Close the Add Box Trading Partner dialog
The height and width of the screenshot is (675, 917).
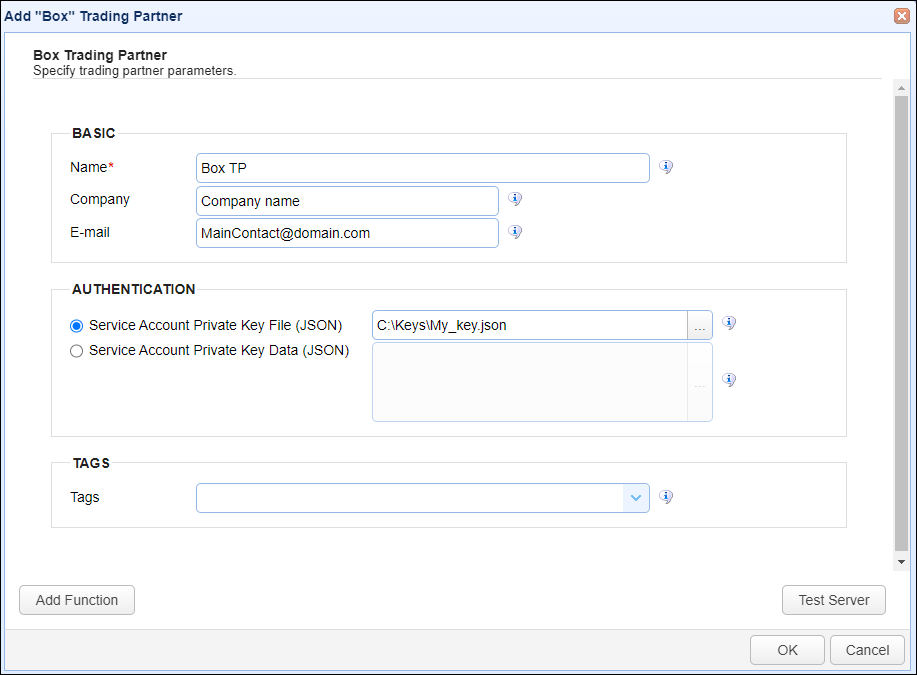901,16
